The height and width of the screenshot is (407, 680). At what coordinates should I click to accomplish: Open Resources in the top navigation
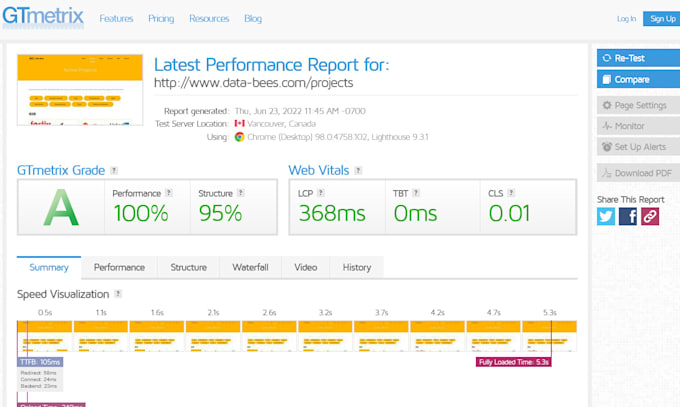tap(209, 19)
